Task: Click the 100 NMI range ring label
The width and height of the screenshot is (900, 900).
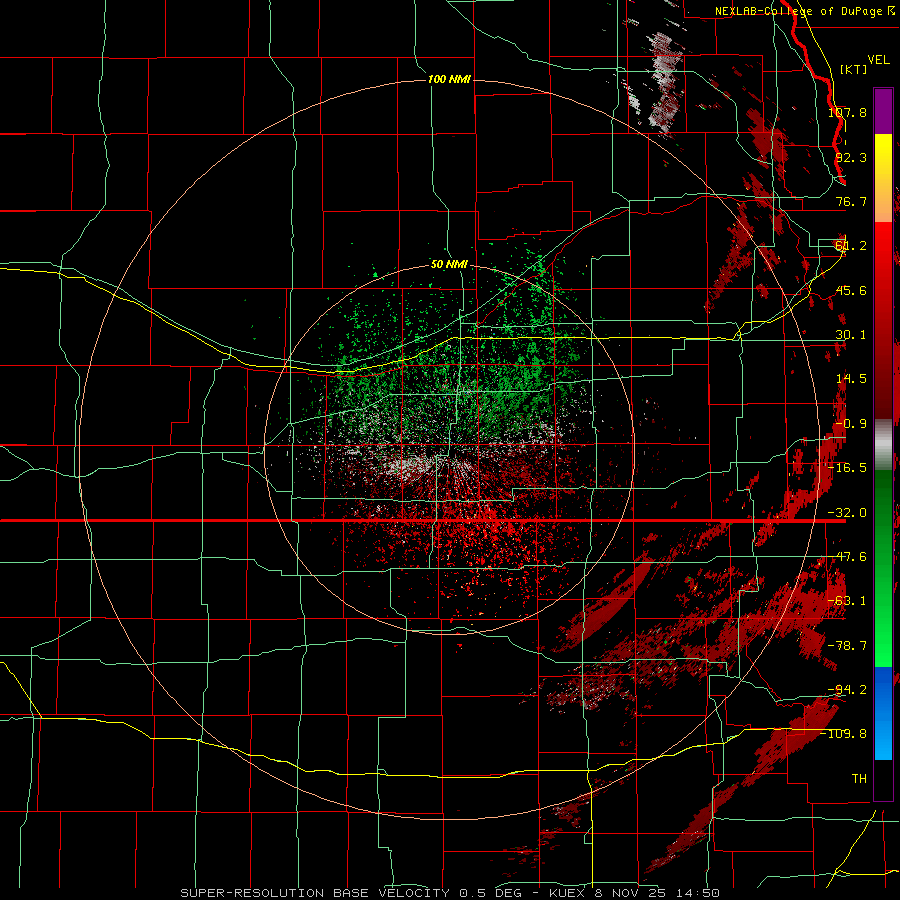Action: tap(449, 79)
